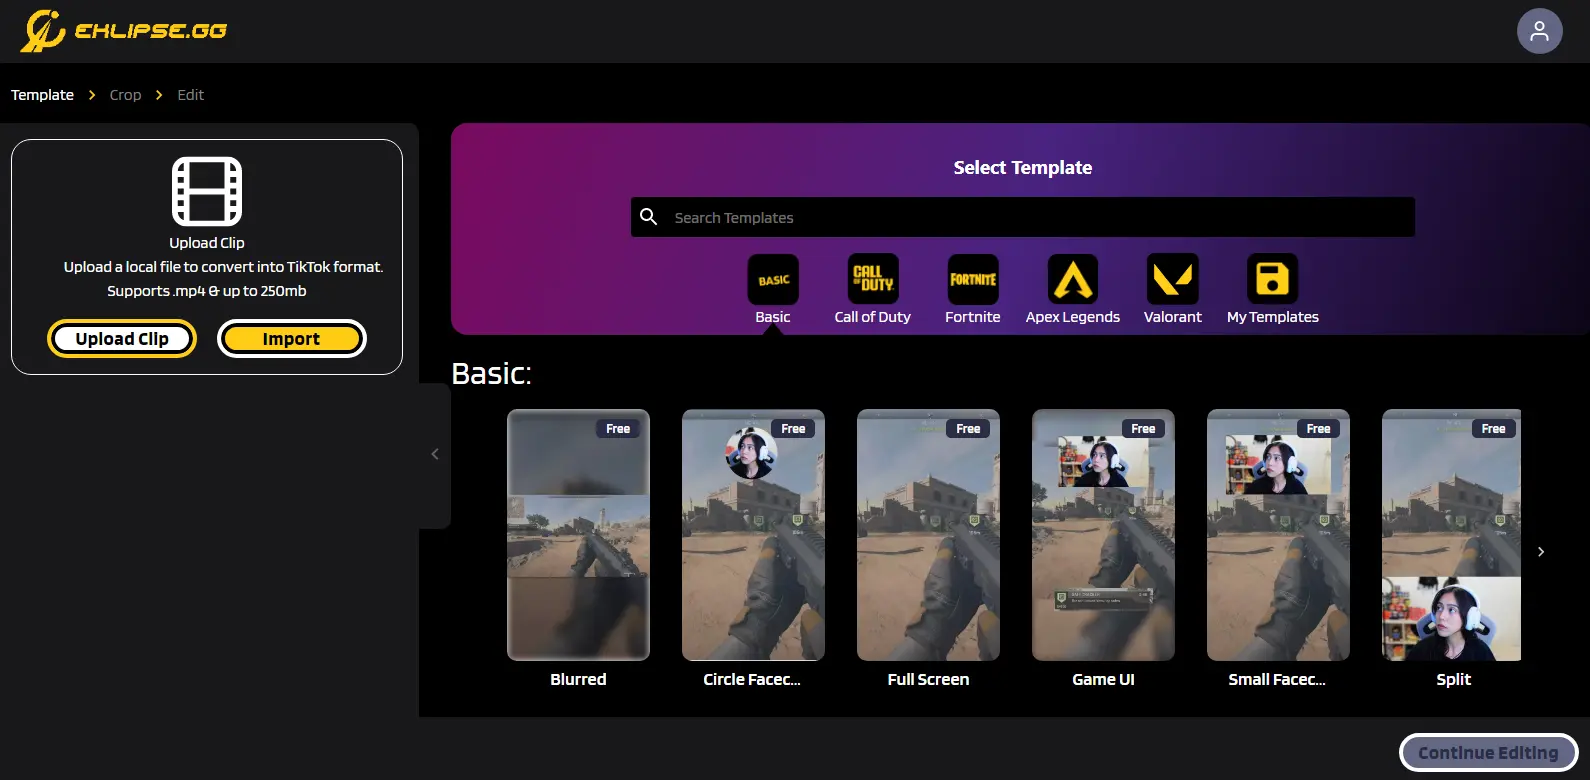Open the user profile avatar icon
The width and height of the screenshot is (1590, 780).
pos(1539,31)
